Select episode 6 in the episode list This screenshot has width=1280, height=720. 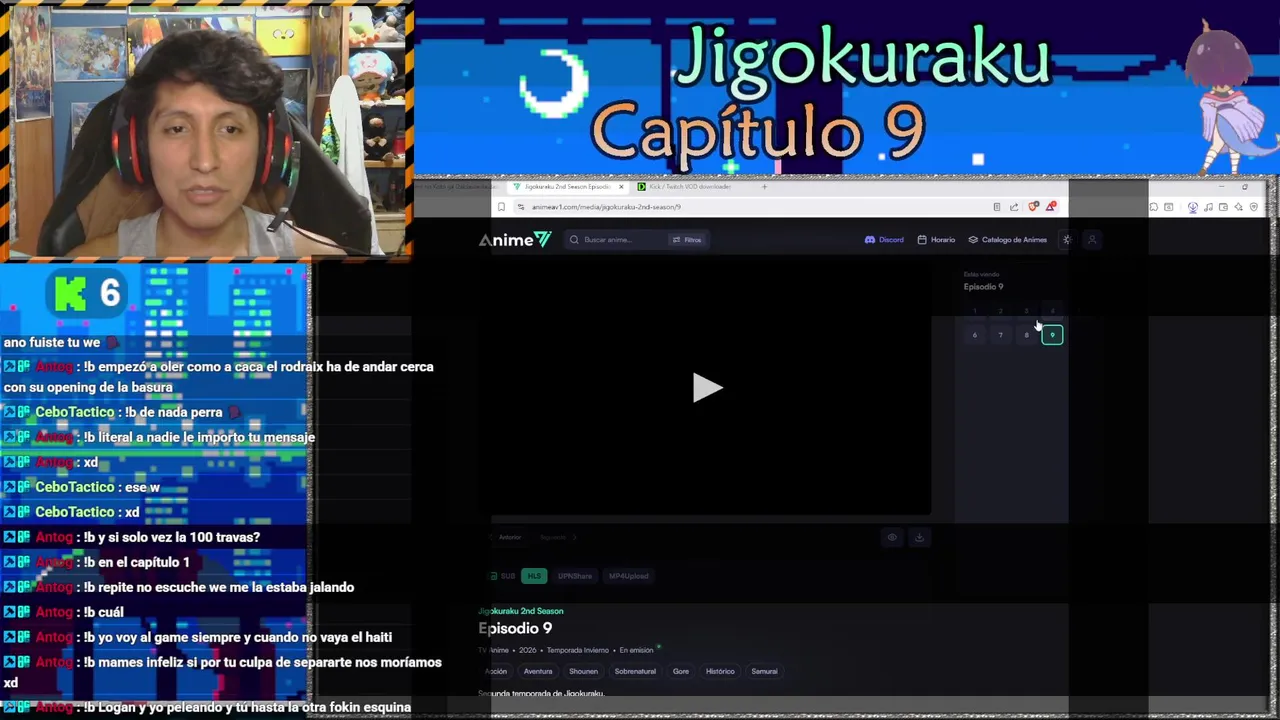pyautogui.click(x=975, y=335)
